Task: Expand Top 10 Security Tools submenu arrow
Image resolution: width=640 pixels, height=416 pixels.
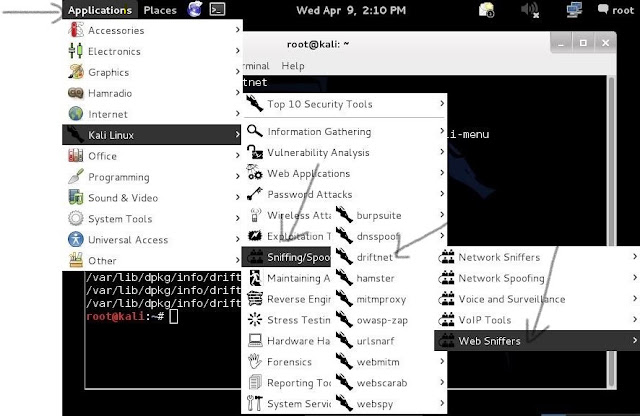Action: pos(442,104)
